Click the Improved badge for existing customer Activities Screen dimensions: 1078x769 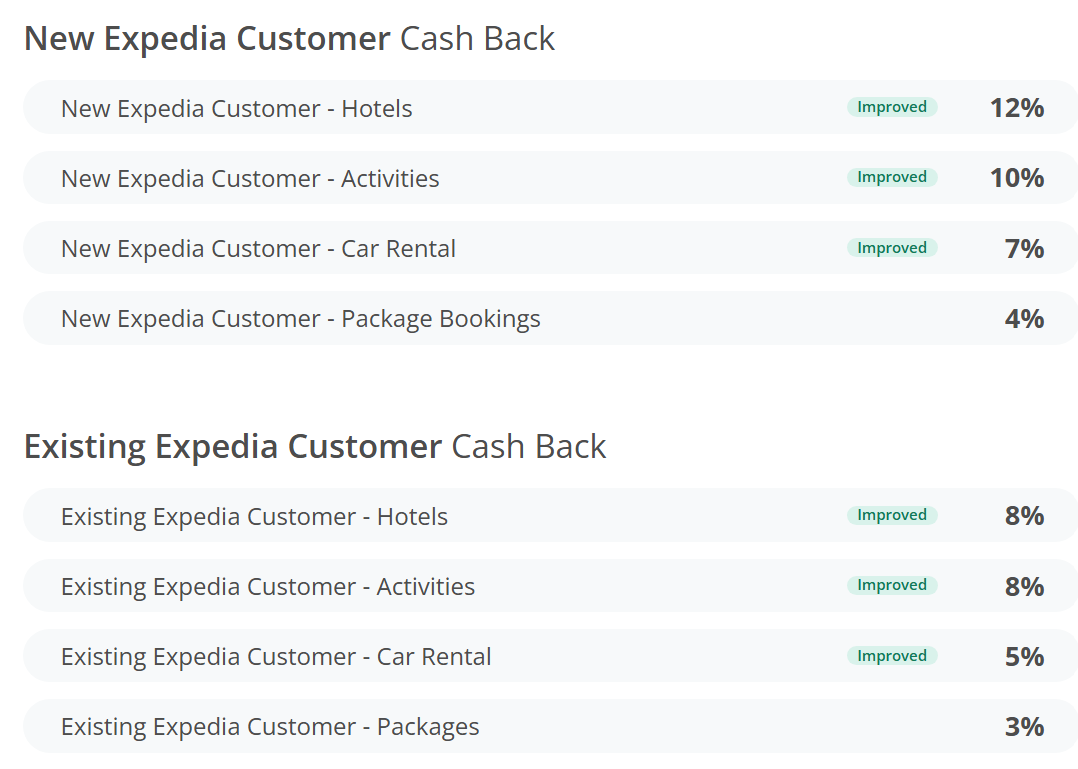click(892, 586)
